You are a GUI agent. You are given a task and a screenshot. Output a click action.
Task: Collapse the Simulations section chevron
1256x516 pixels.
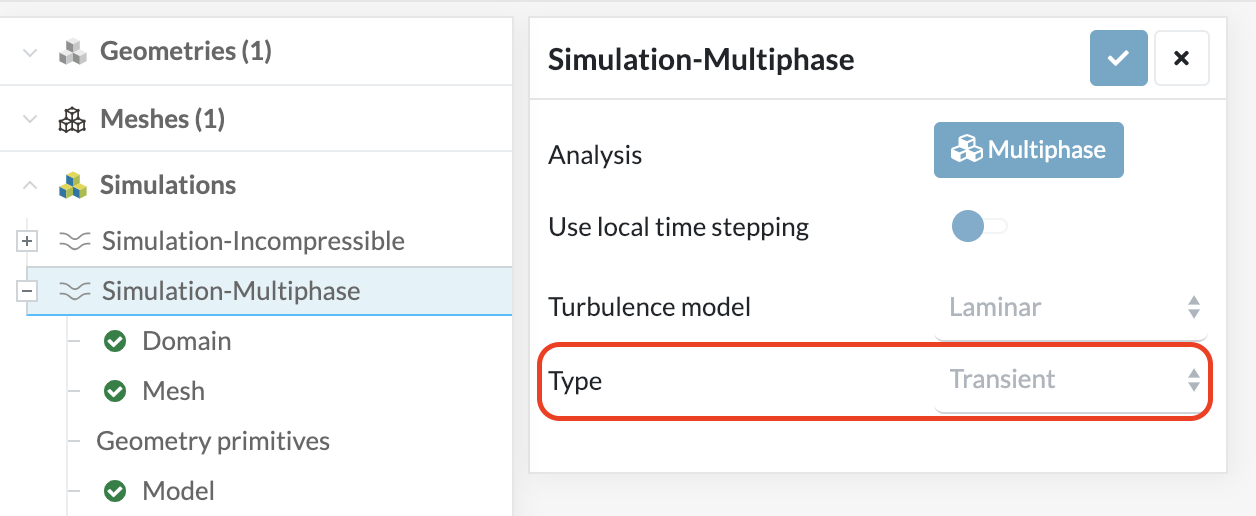[30, 185]
